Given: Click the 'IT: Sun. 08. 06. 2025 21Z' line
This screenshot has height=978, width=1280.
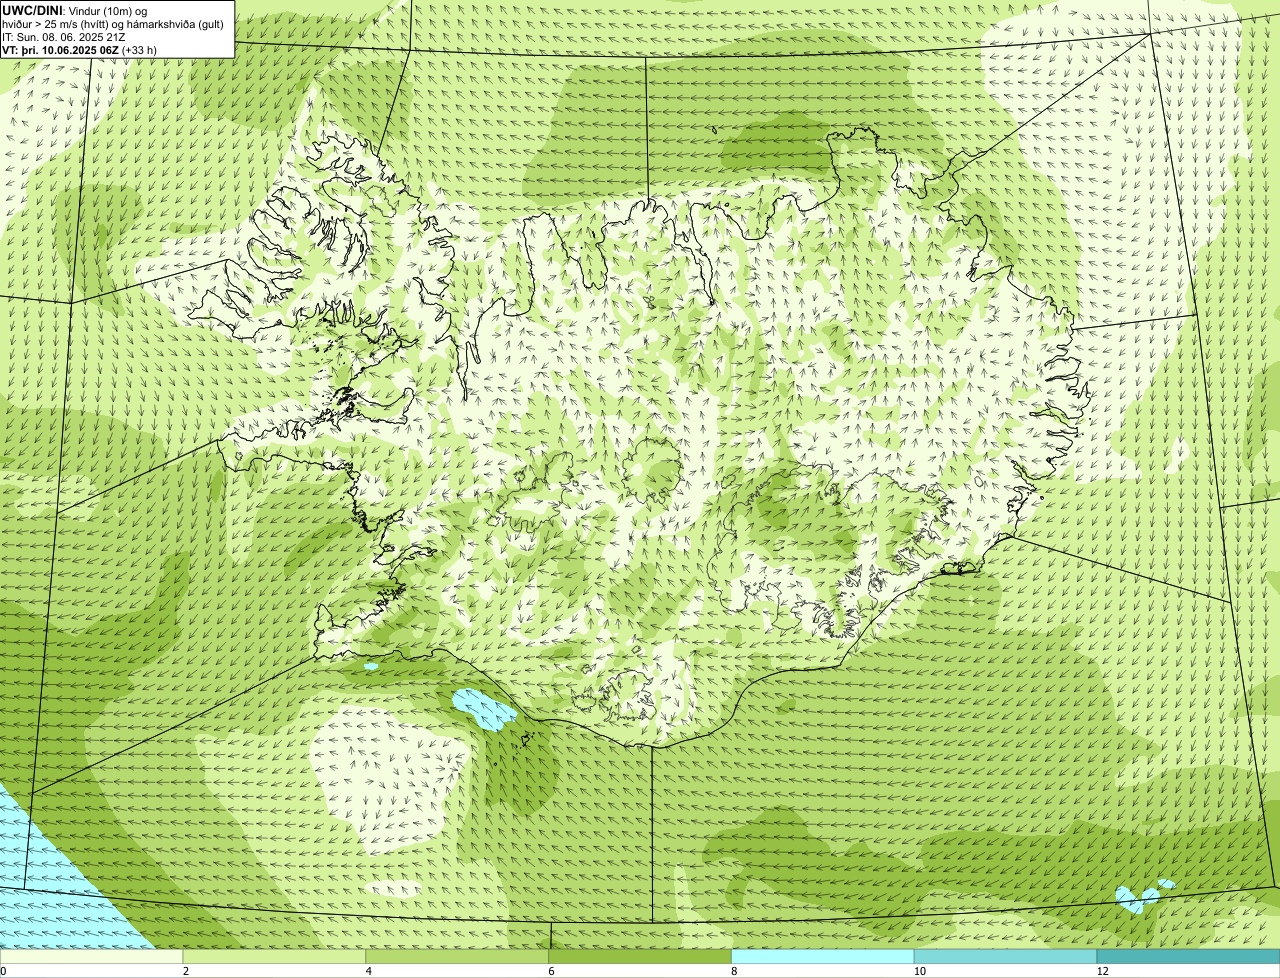Looking at the screenshot, I should pyautogui.click(x=64, y=36).
